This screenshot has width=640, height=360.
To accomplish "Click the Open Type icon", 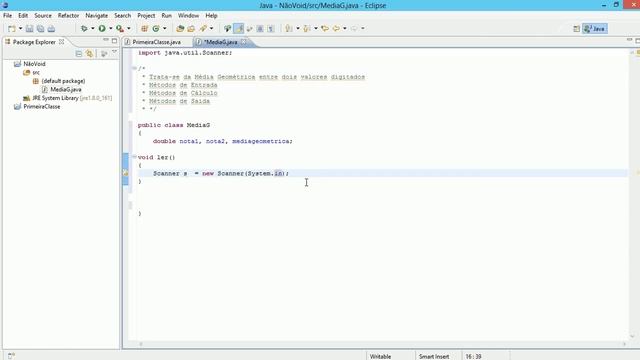I will coord(180,29).
